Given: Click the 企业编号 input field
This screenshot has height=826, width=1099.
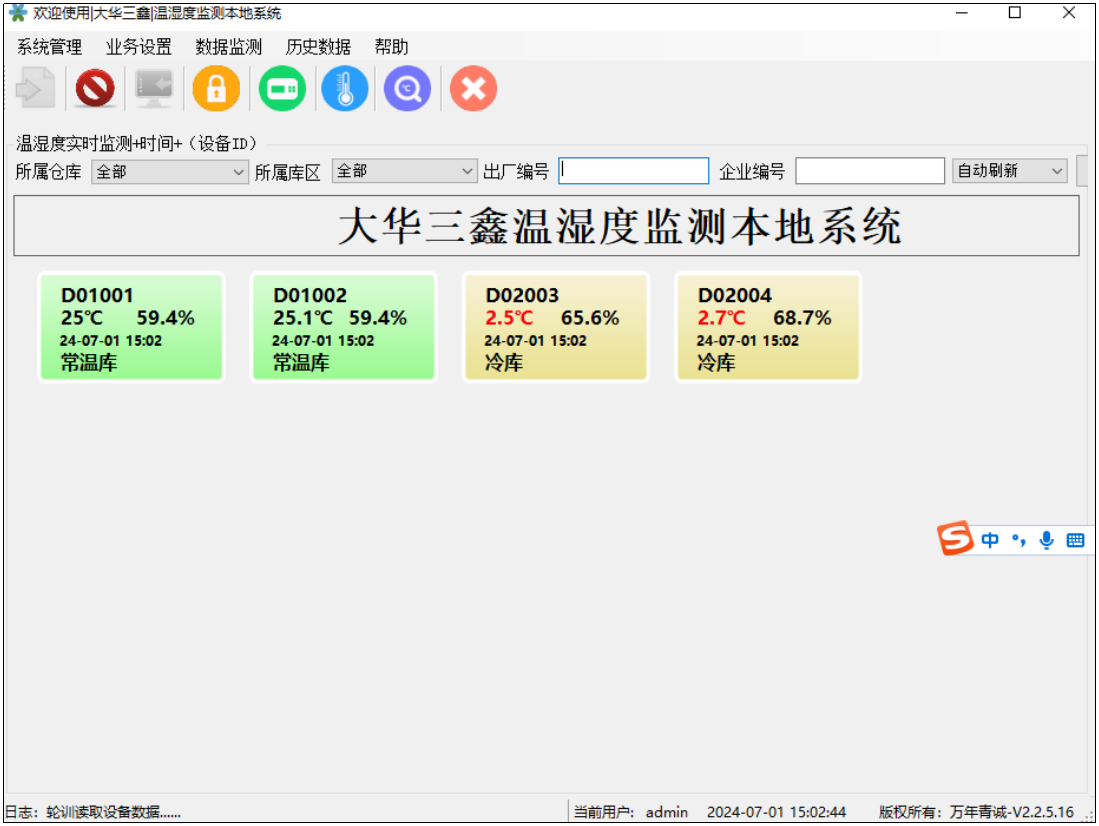Looking at the screenshot, I should (x=869, y=172).
